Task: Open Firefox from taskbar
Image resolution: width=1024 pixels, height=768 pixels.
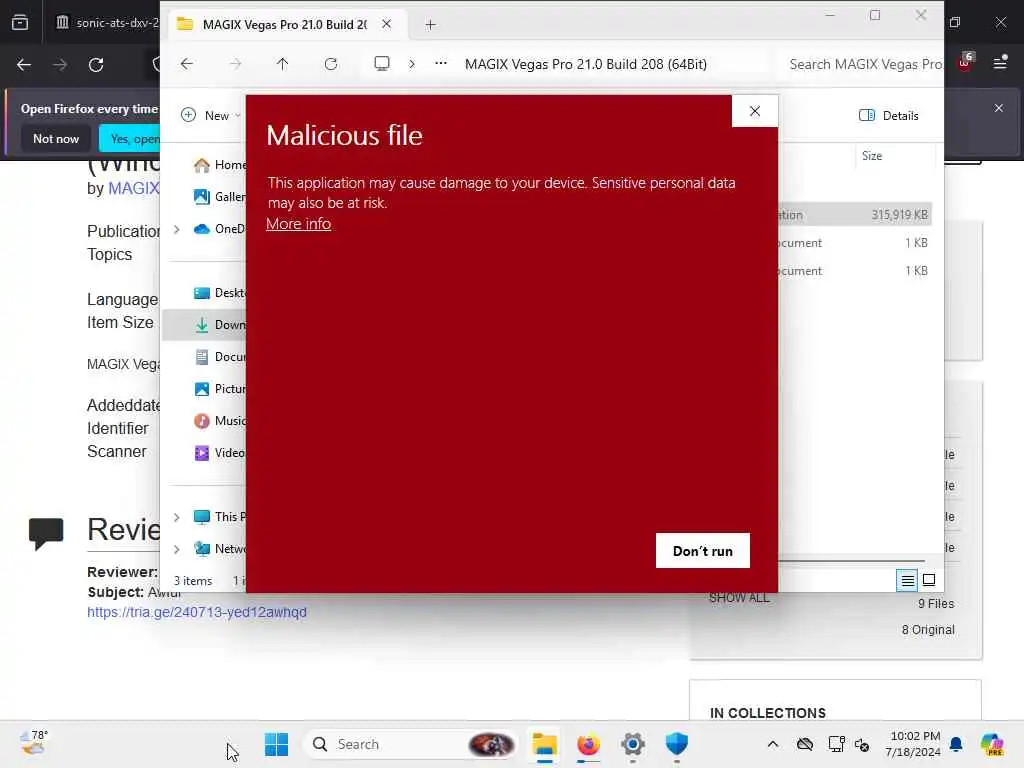Action: [x=588, y=744]
